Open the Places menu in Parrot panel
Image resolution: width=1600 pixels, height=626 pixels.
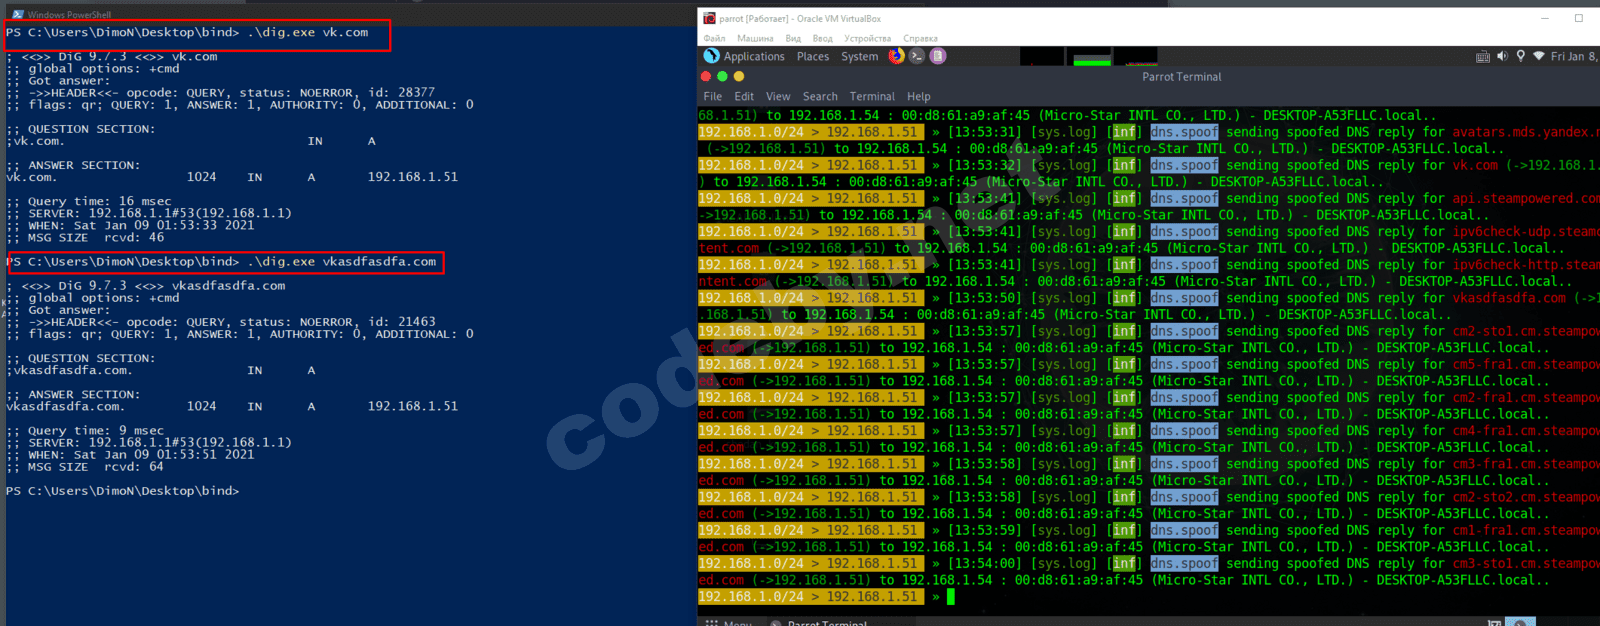813,57
